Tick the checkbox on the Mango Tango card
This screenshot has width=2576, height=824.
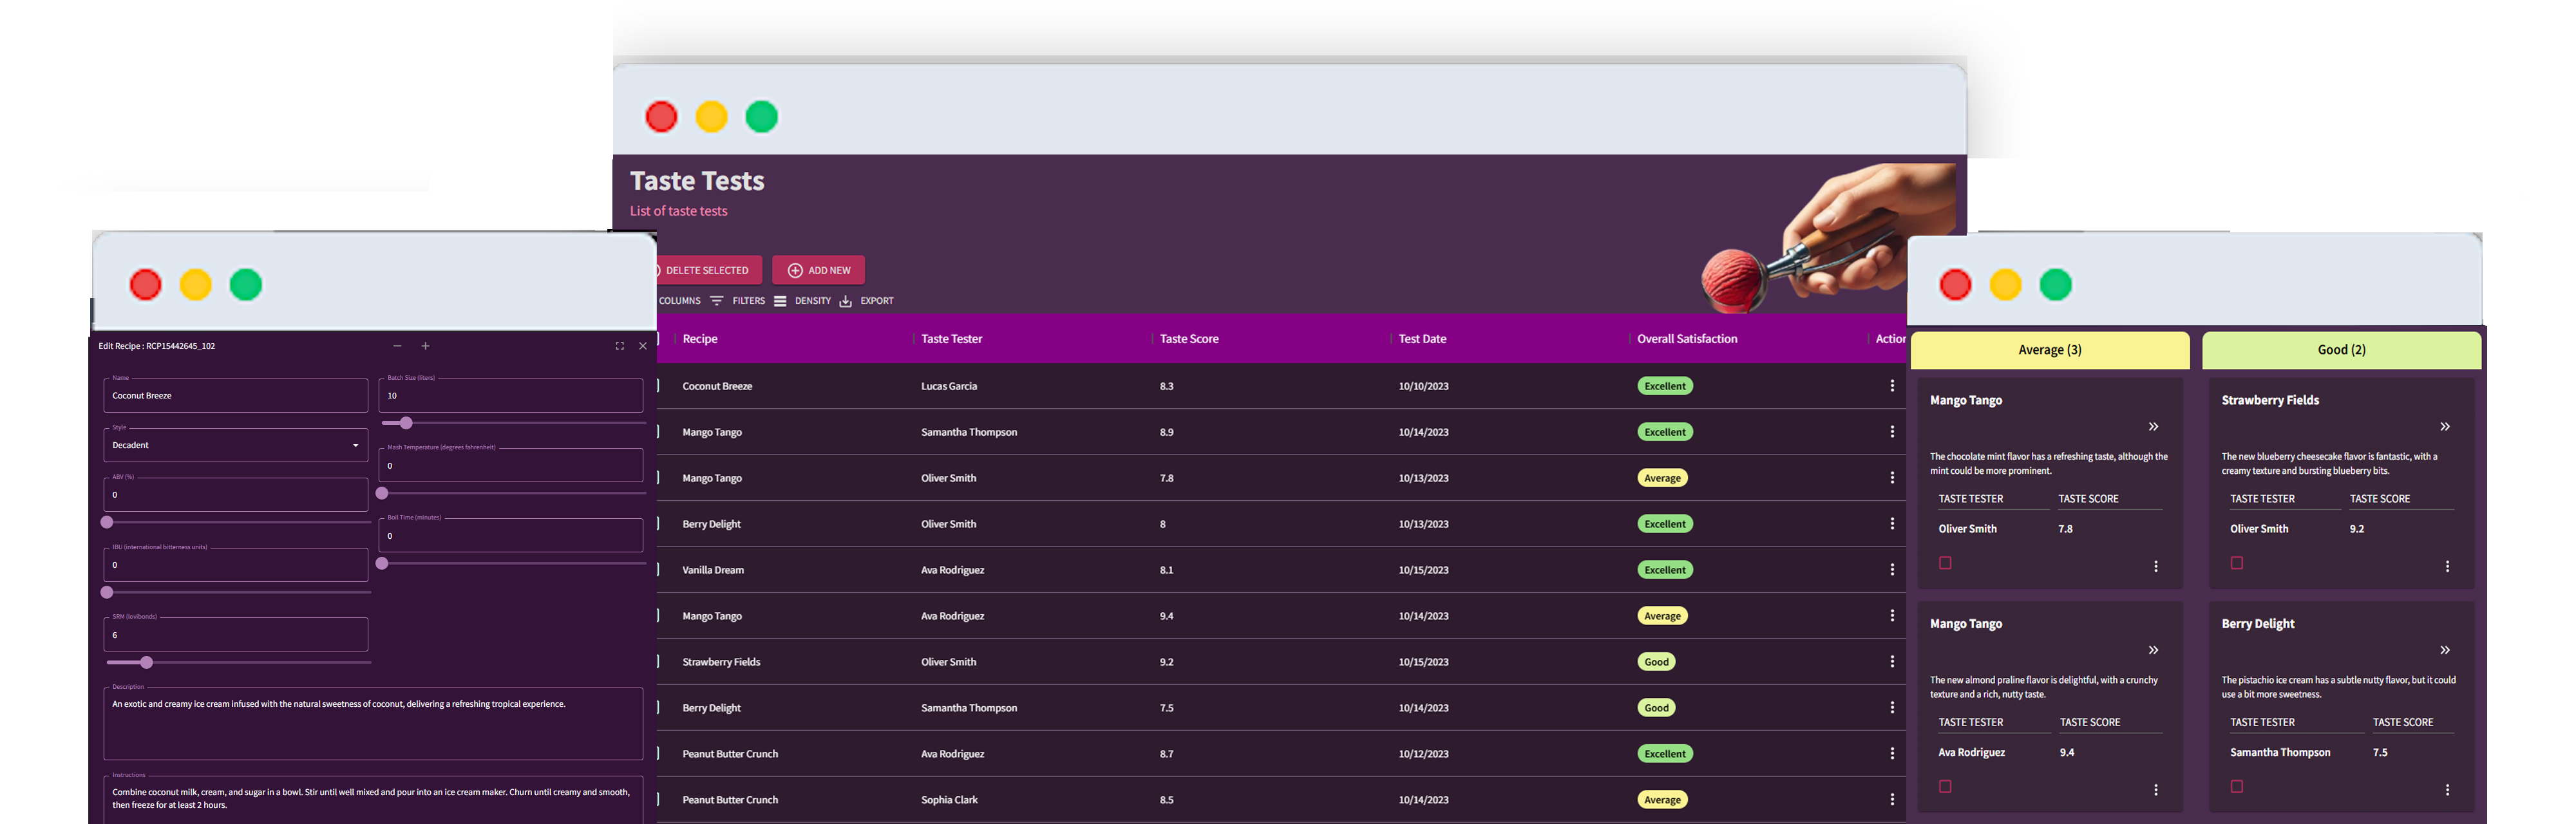coord(1945,563)
